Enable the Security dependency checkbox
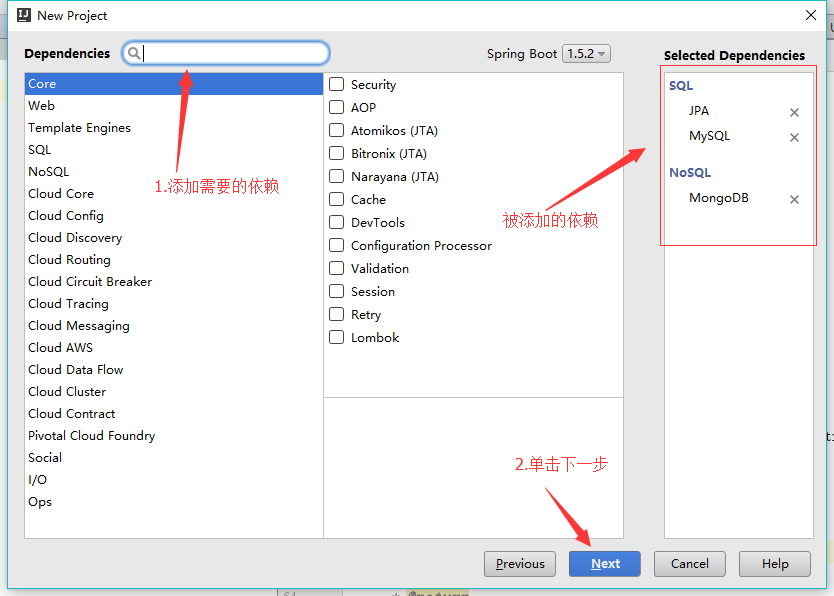The image size is (834, 596). [x=336, y=84]
